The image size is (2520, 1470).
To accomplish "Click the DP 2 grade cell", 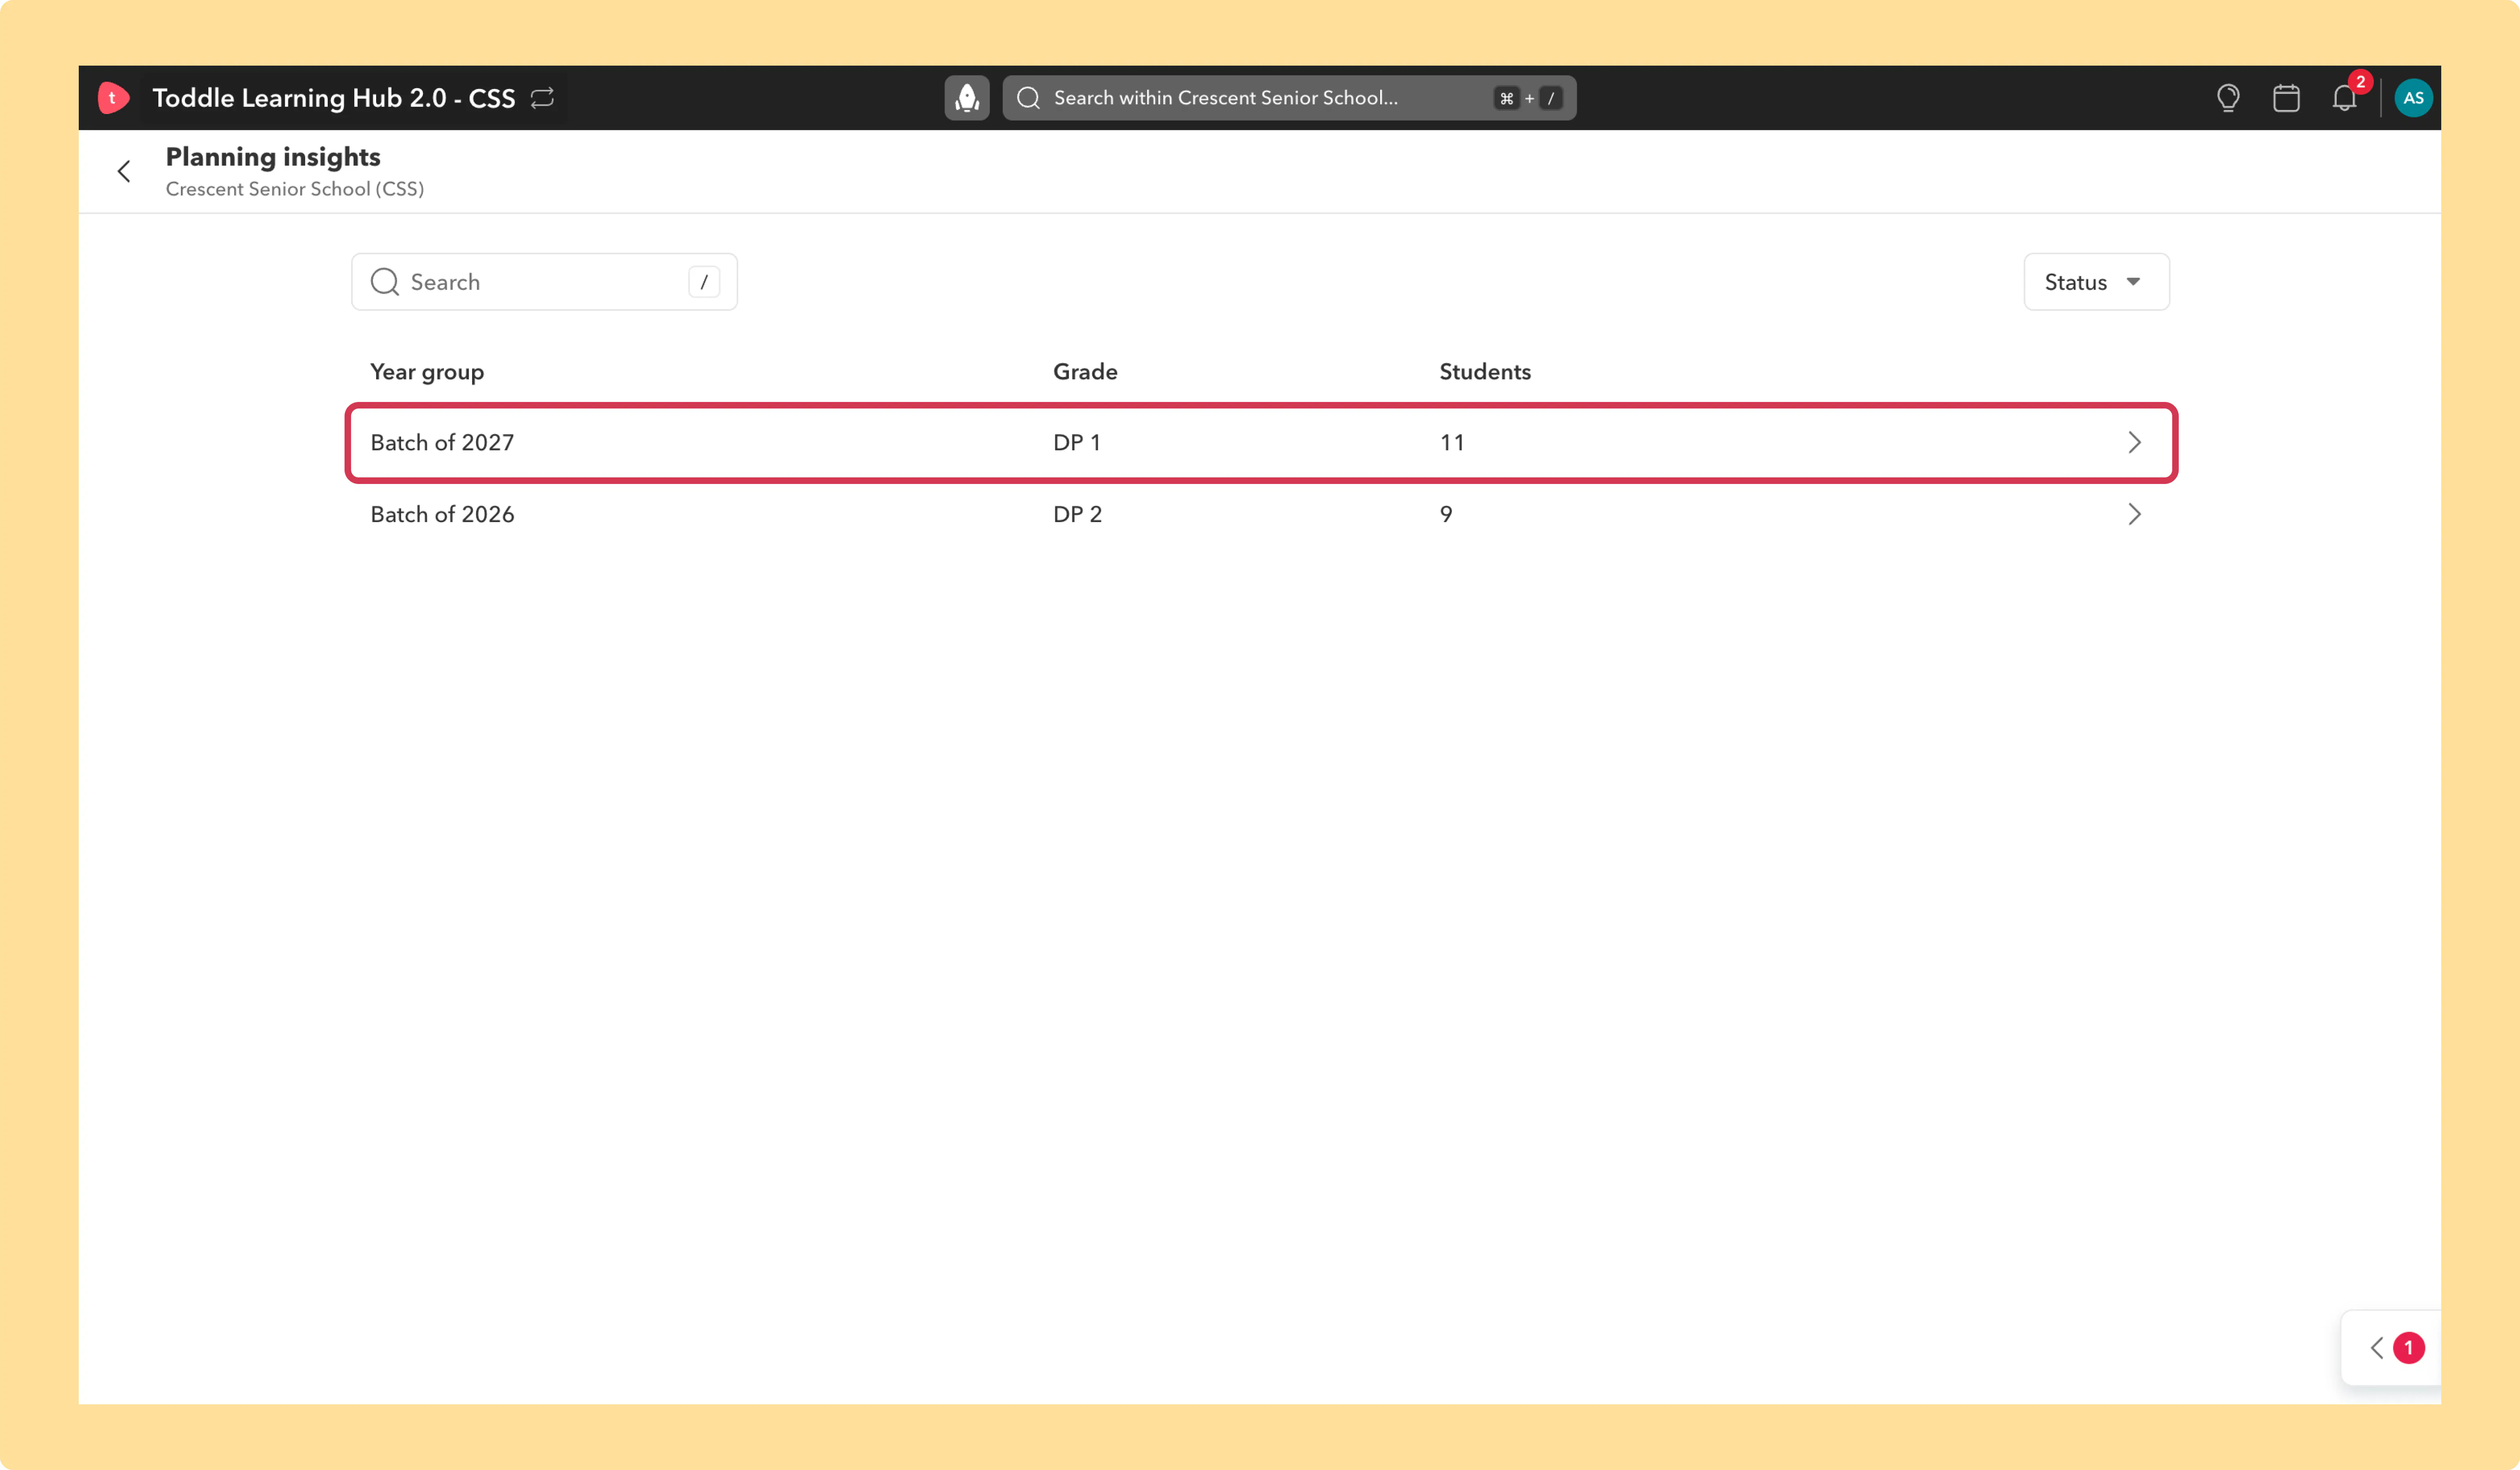I will point(1077,514).
